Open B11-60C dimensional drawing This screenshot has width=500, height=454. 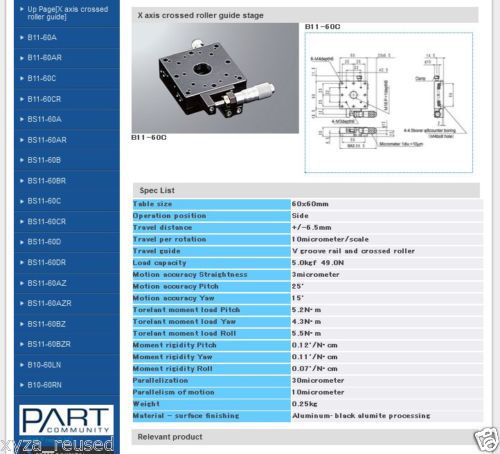pyautogui.click(x=389, y=103)
